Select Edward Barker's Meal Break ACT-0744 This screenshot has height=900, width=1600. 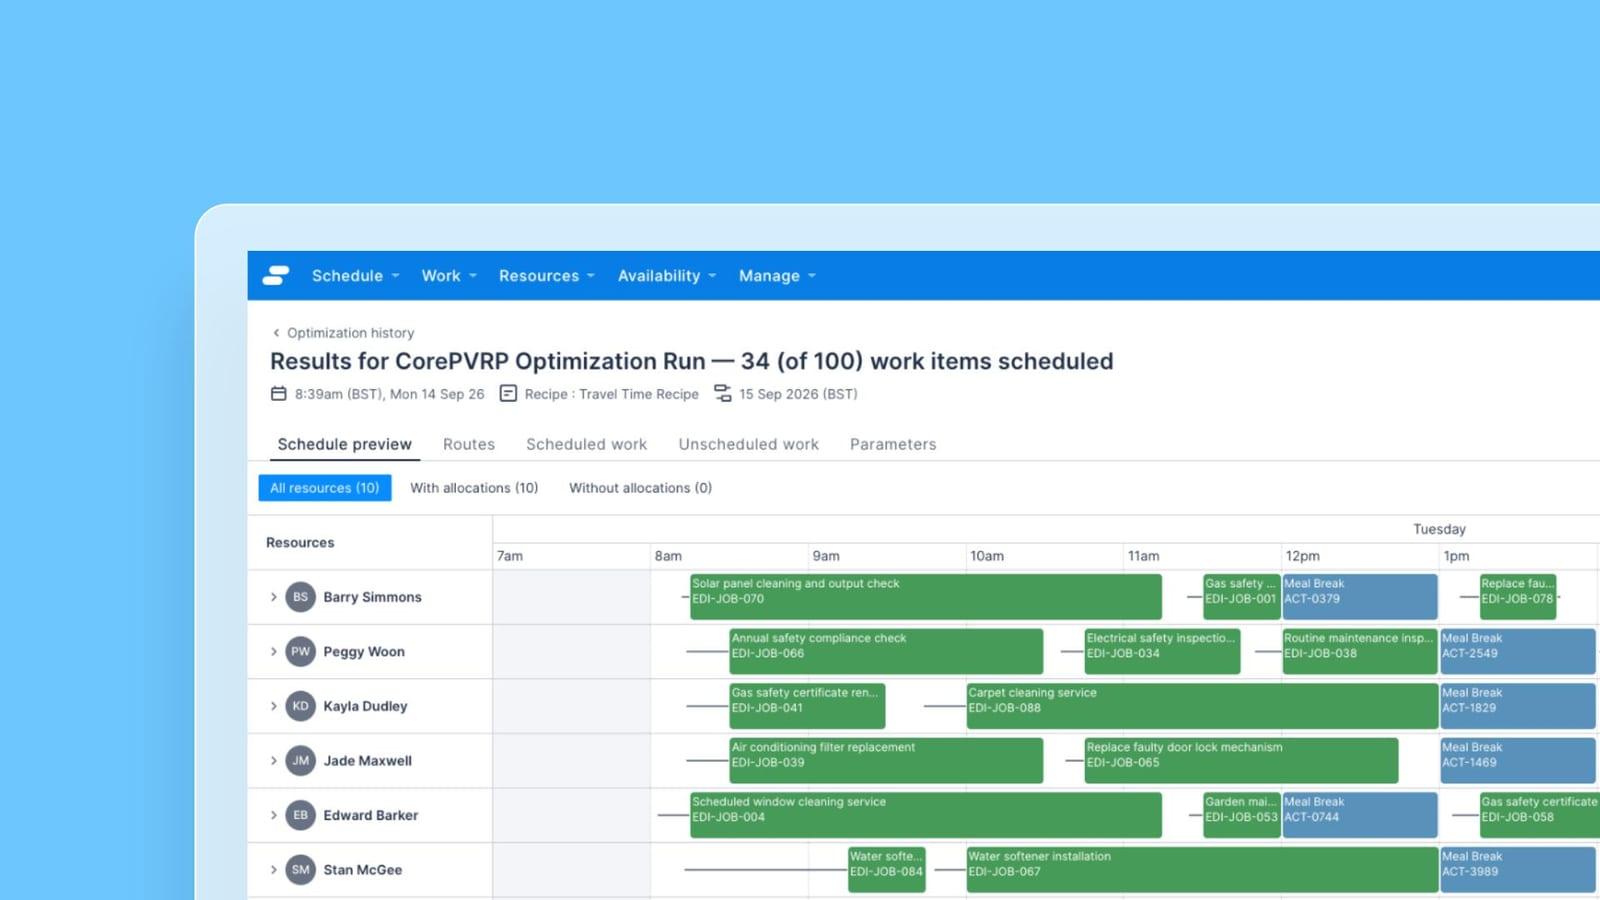(1360, 815)
